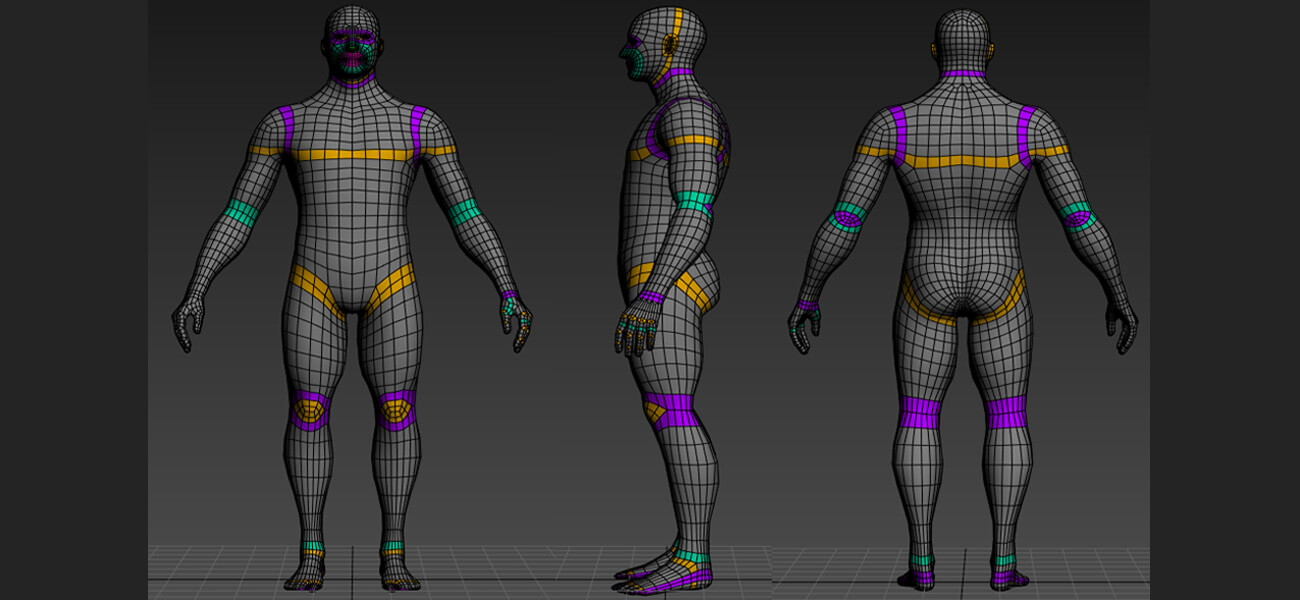Select the purple wrist band on side view
The image size is (1300, 600).
(x=650, y=297)
